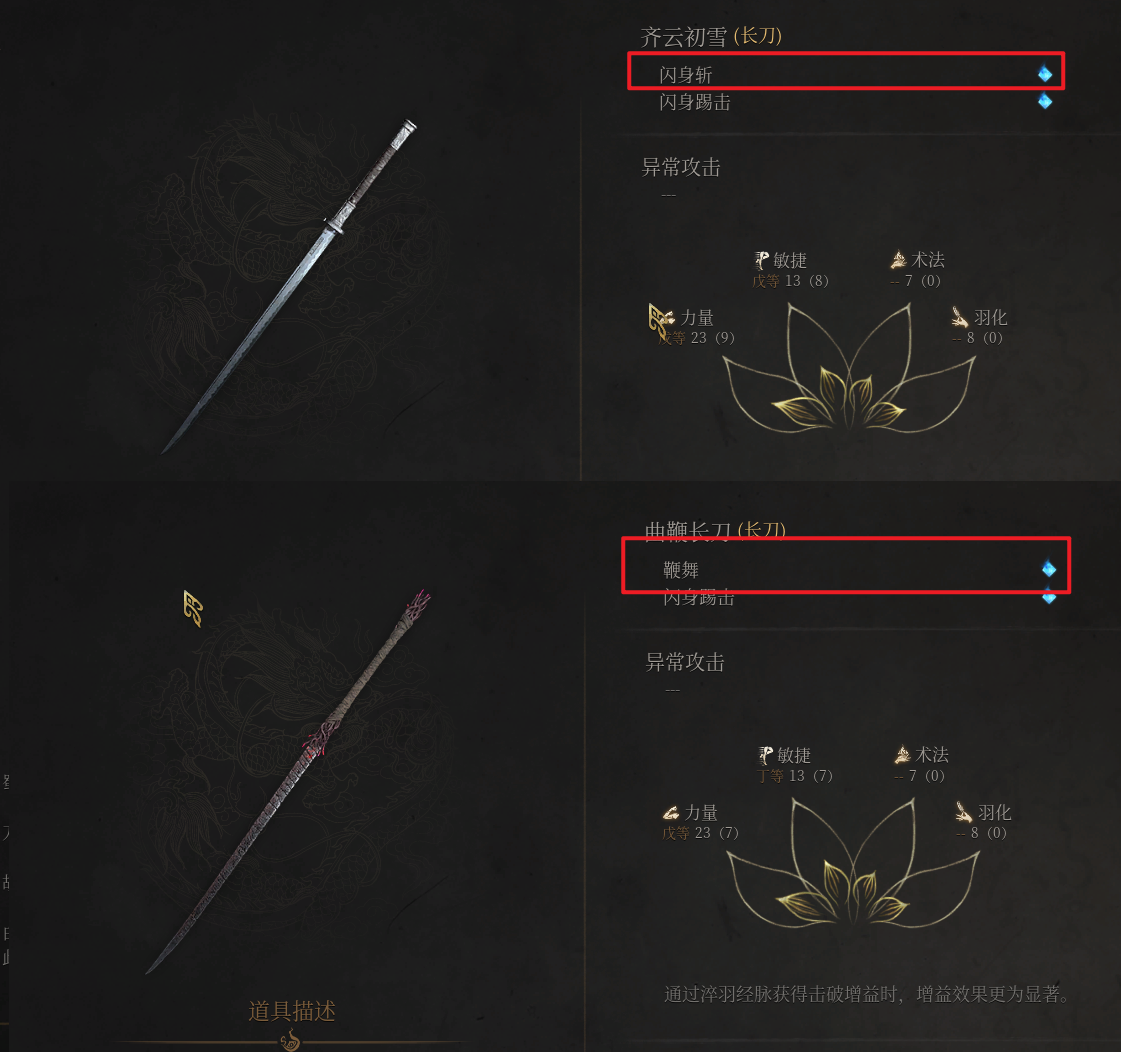The height and width of the screenshot is (1052, 1121).
Task: Click the upper golden lotus diagram
Action: point(849,368)
